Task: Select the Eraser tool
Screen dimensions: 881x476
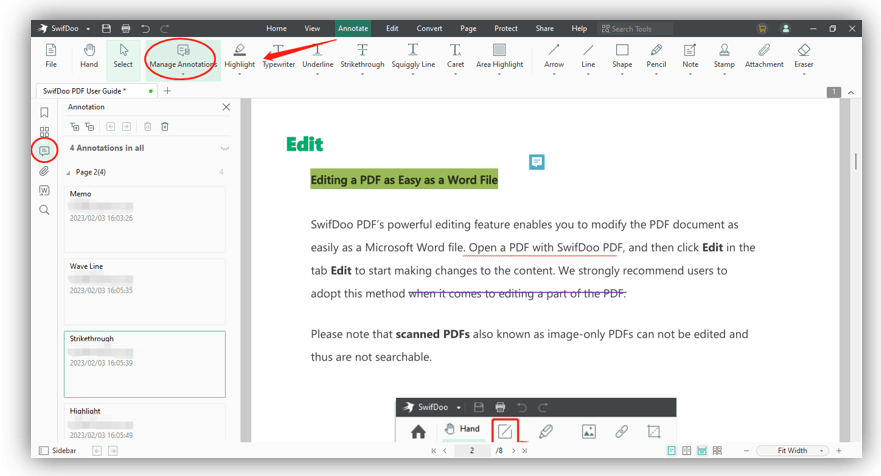Action: pyautogui.click(x=803, y=56)
